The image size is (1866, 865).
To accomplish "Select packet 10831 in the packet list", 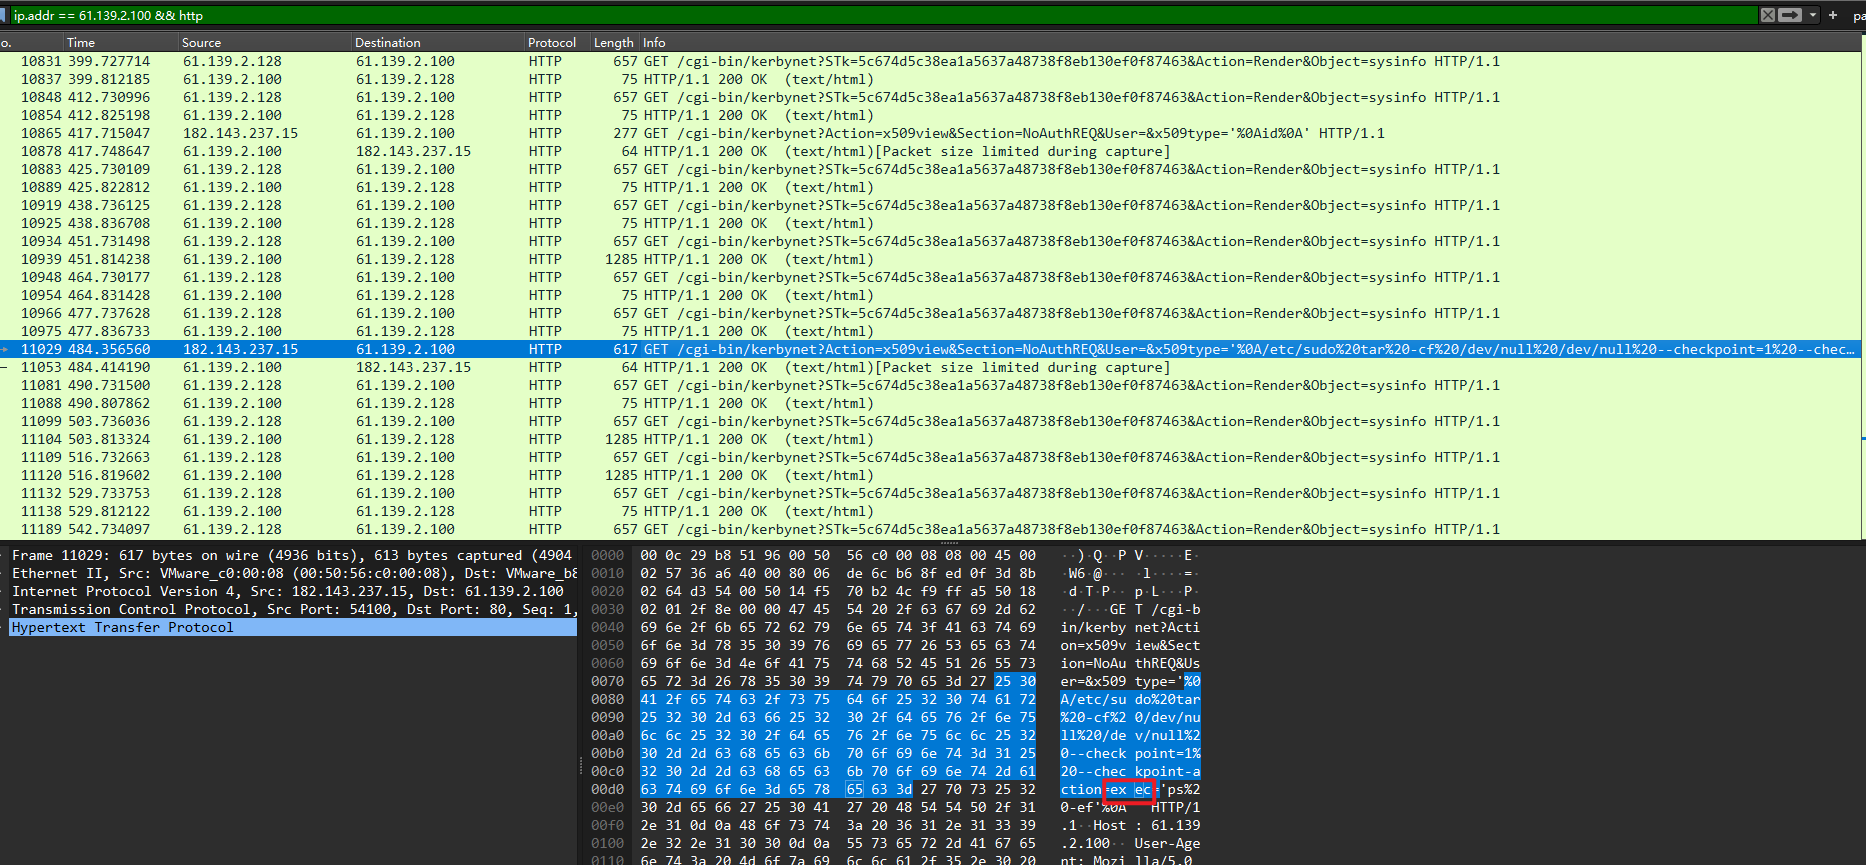I will tap(930, 61).
